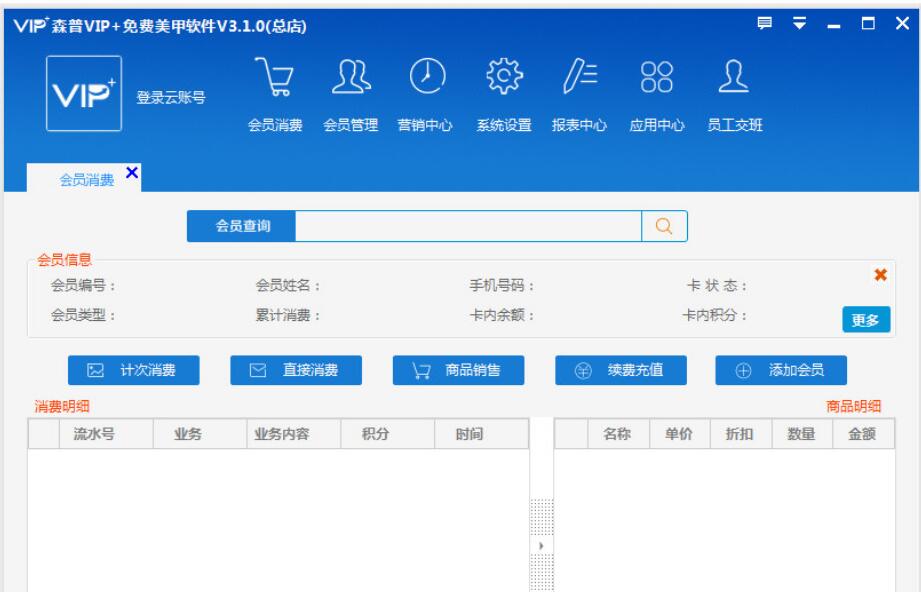
Task: Open 报表中心 pencil icon
Action: click(x=580, y=76)
